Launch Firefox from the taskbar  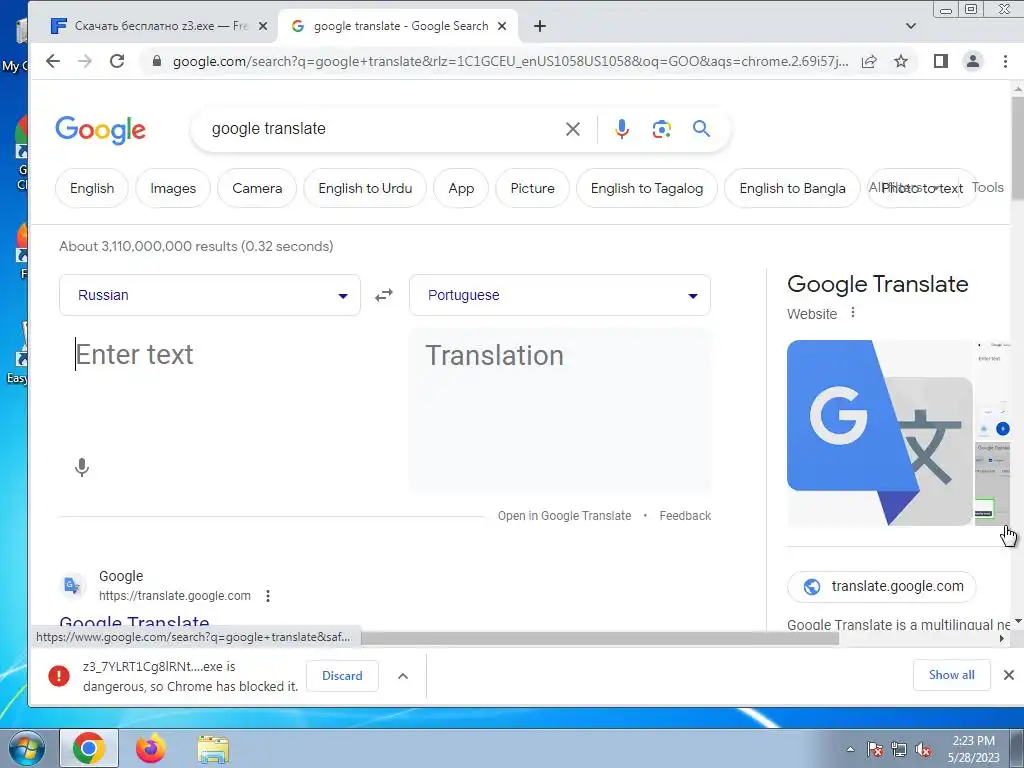pos(151,748)
